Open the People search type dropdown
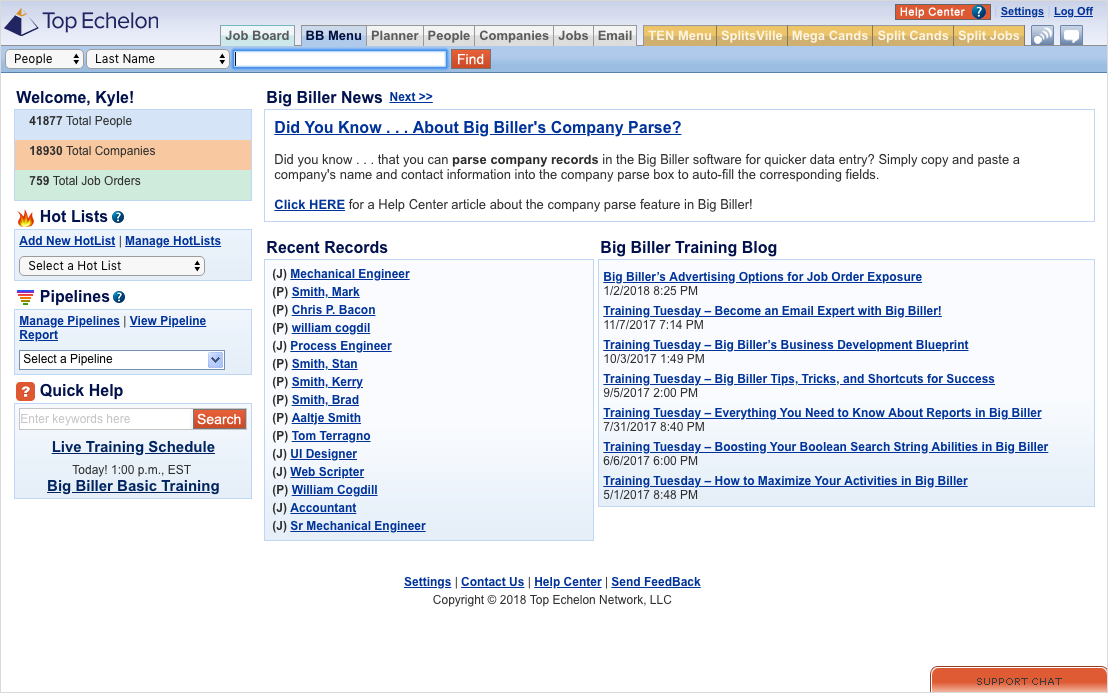The height and width of the screenshot is (693, 1108). pos(44,59)
